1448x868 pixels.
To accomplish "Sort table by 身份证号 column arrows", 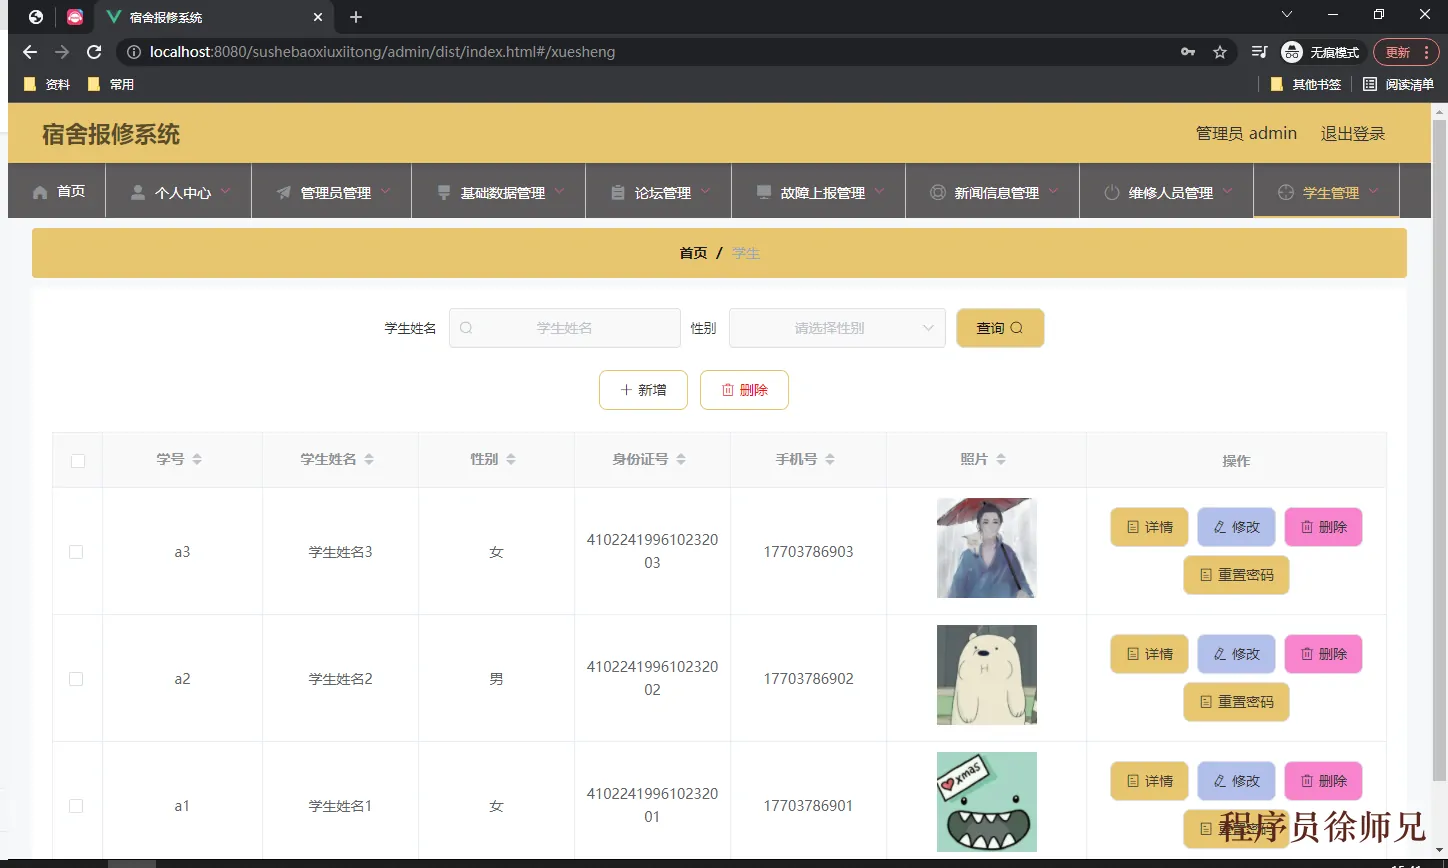I will (681, 459).
